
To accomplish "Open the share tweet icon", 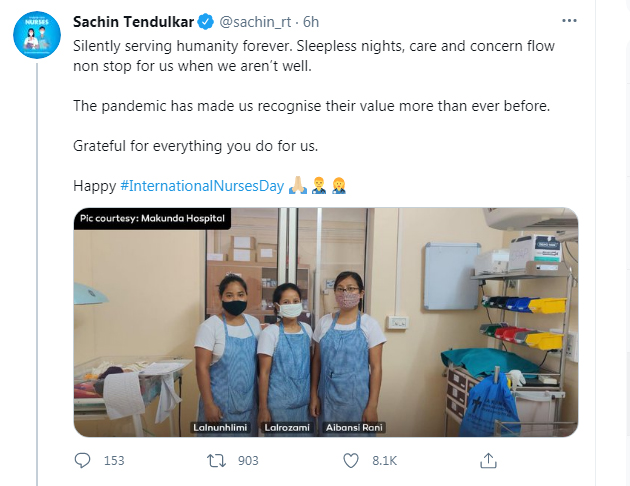I will (x=488, y=460).
